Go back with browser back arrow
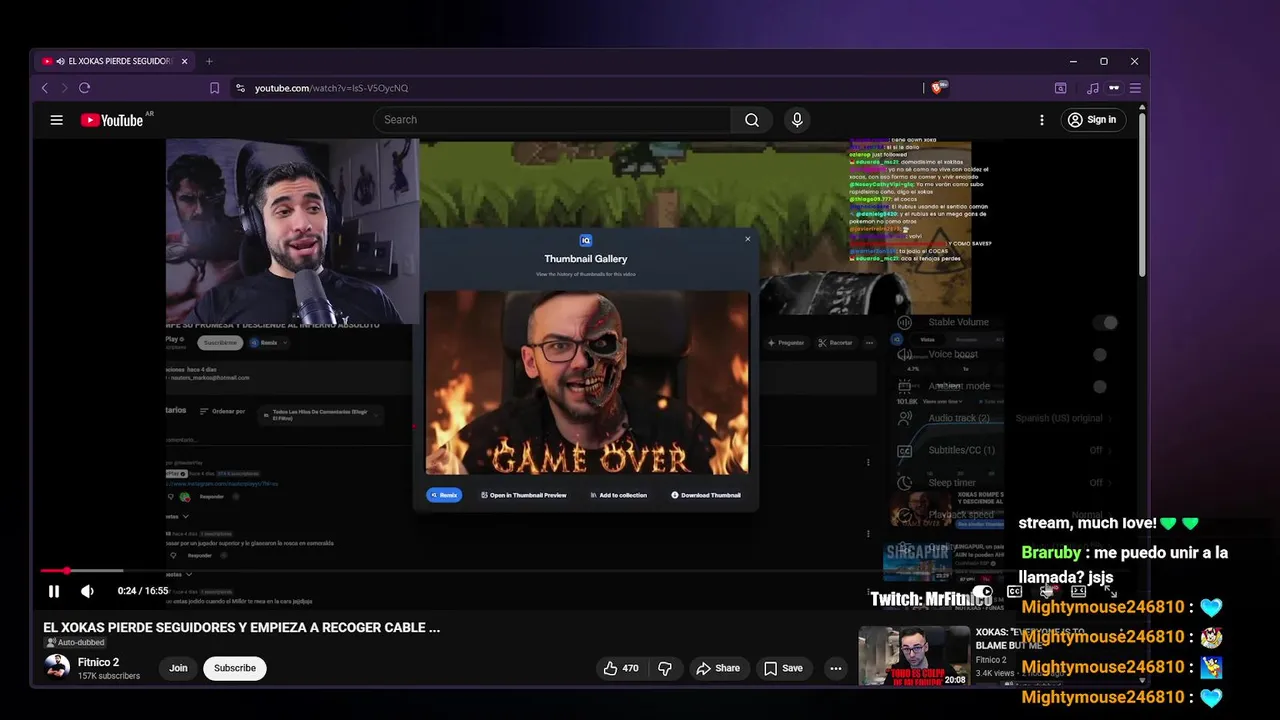Viewport: 1280px width, 720px height. coord(45,88)
